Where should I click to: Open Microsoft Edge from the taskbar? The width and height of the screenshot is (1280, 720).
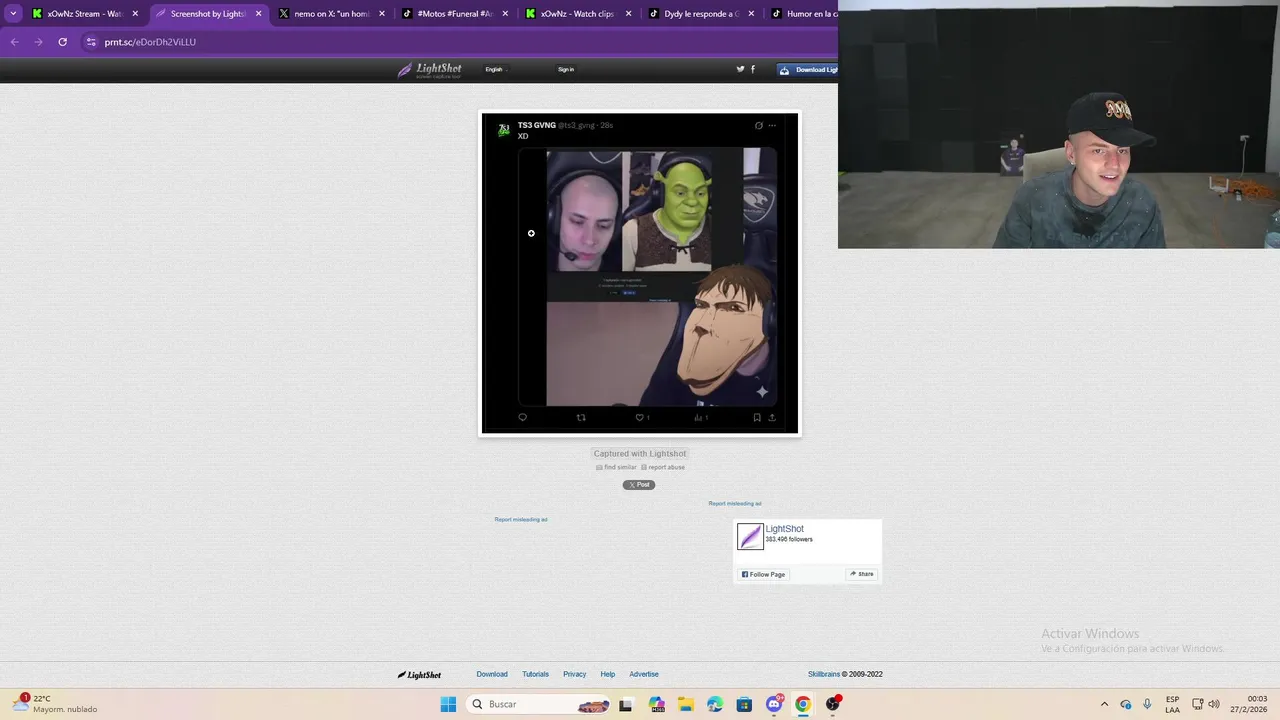(715, 704)
